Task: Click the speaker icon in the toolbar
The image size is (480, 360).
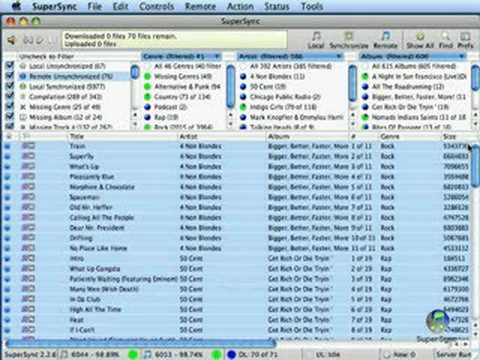Action: tap(12, 40)
